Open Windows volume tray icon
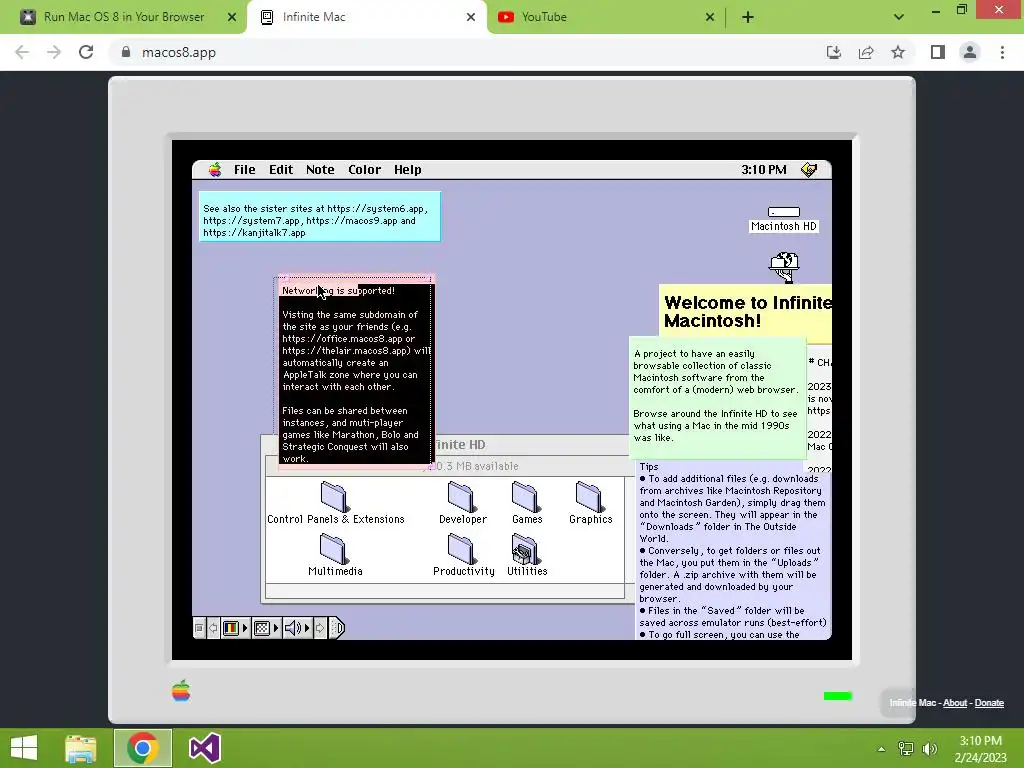 pos(930,749)
